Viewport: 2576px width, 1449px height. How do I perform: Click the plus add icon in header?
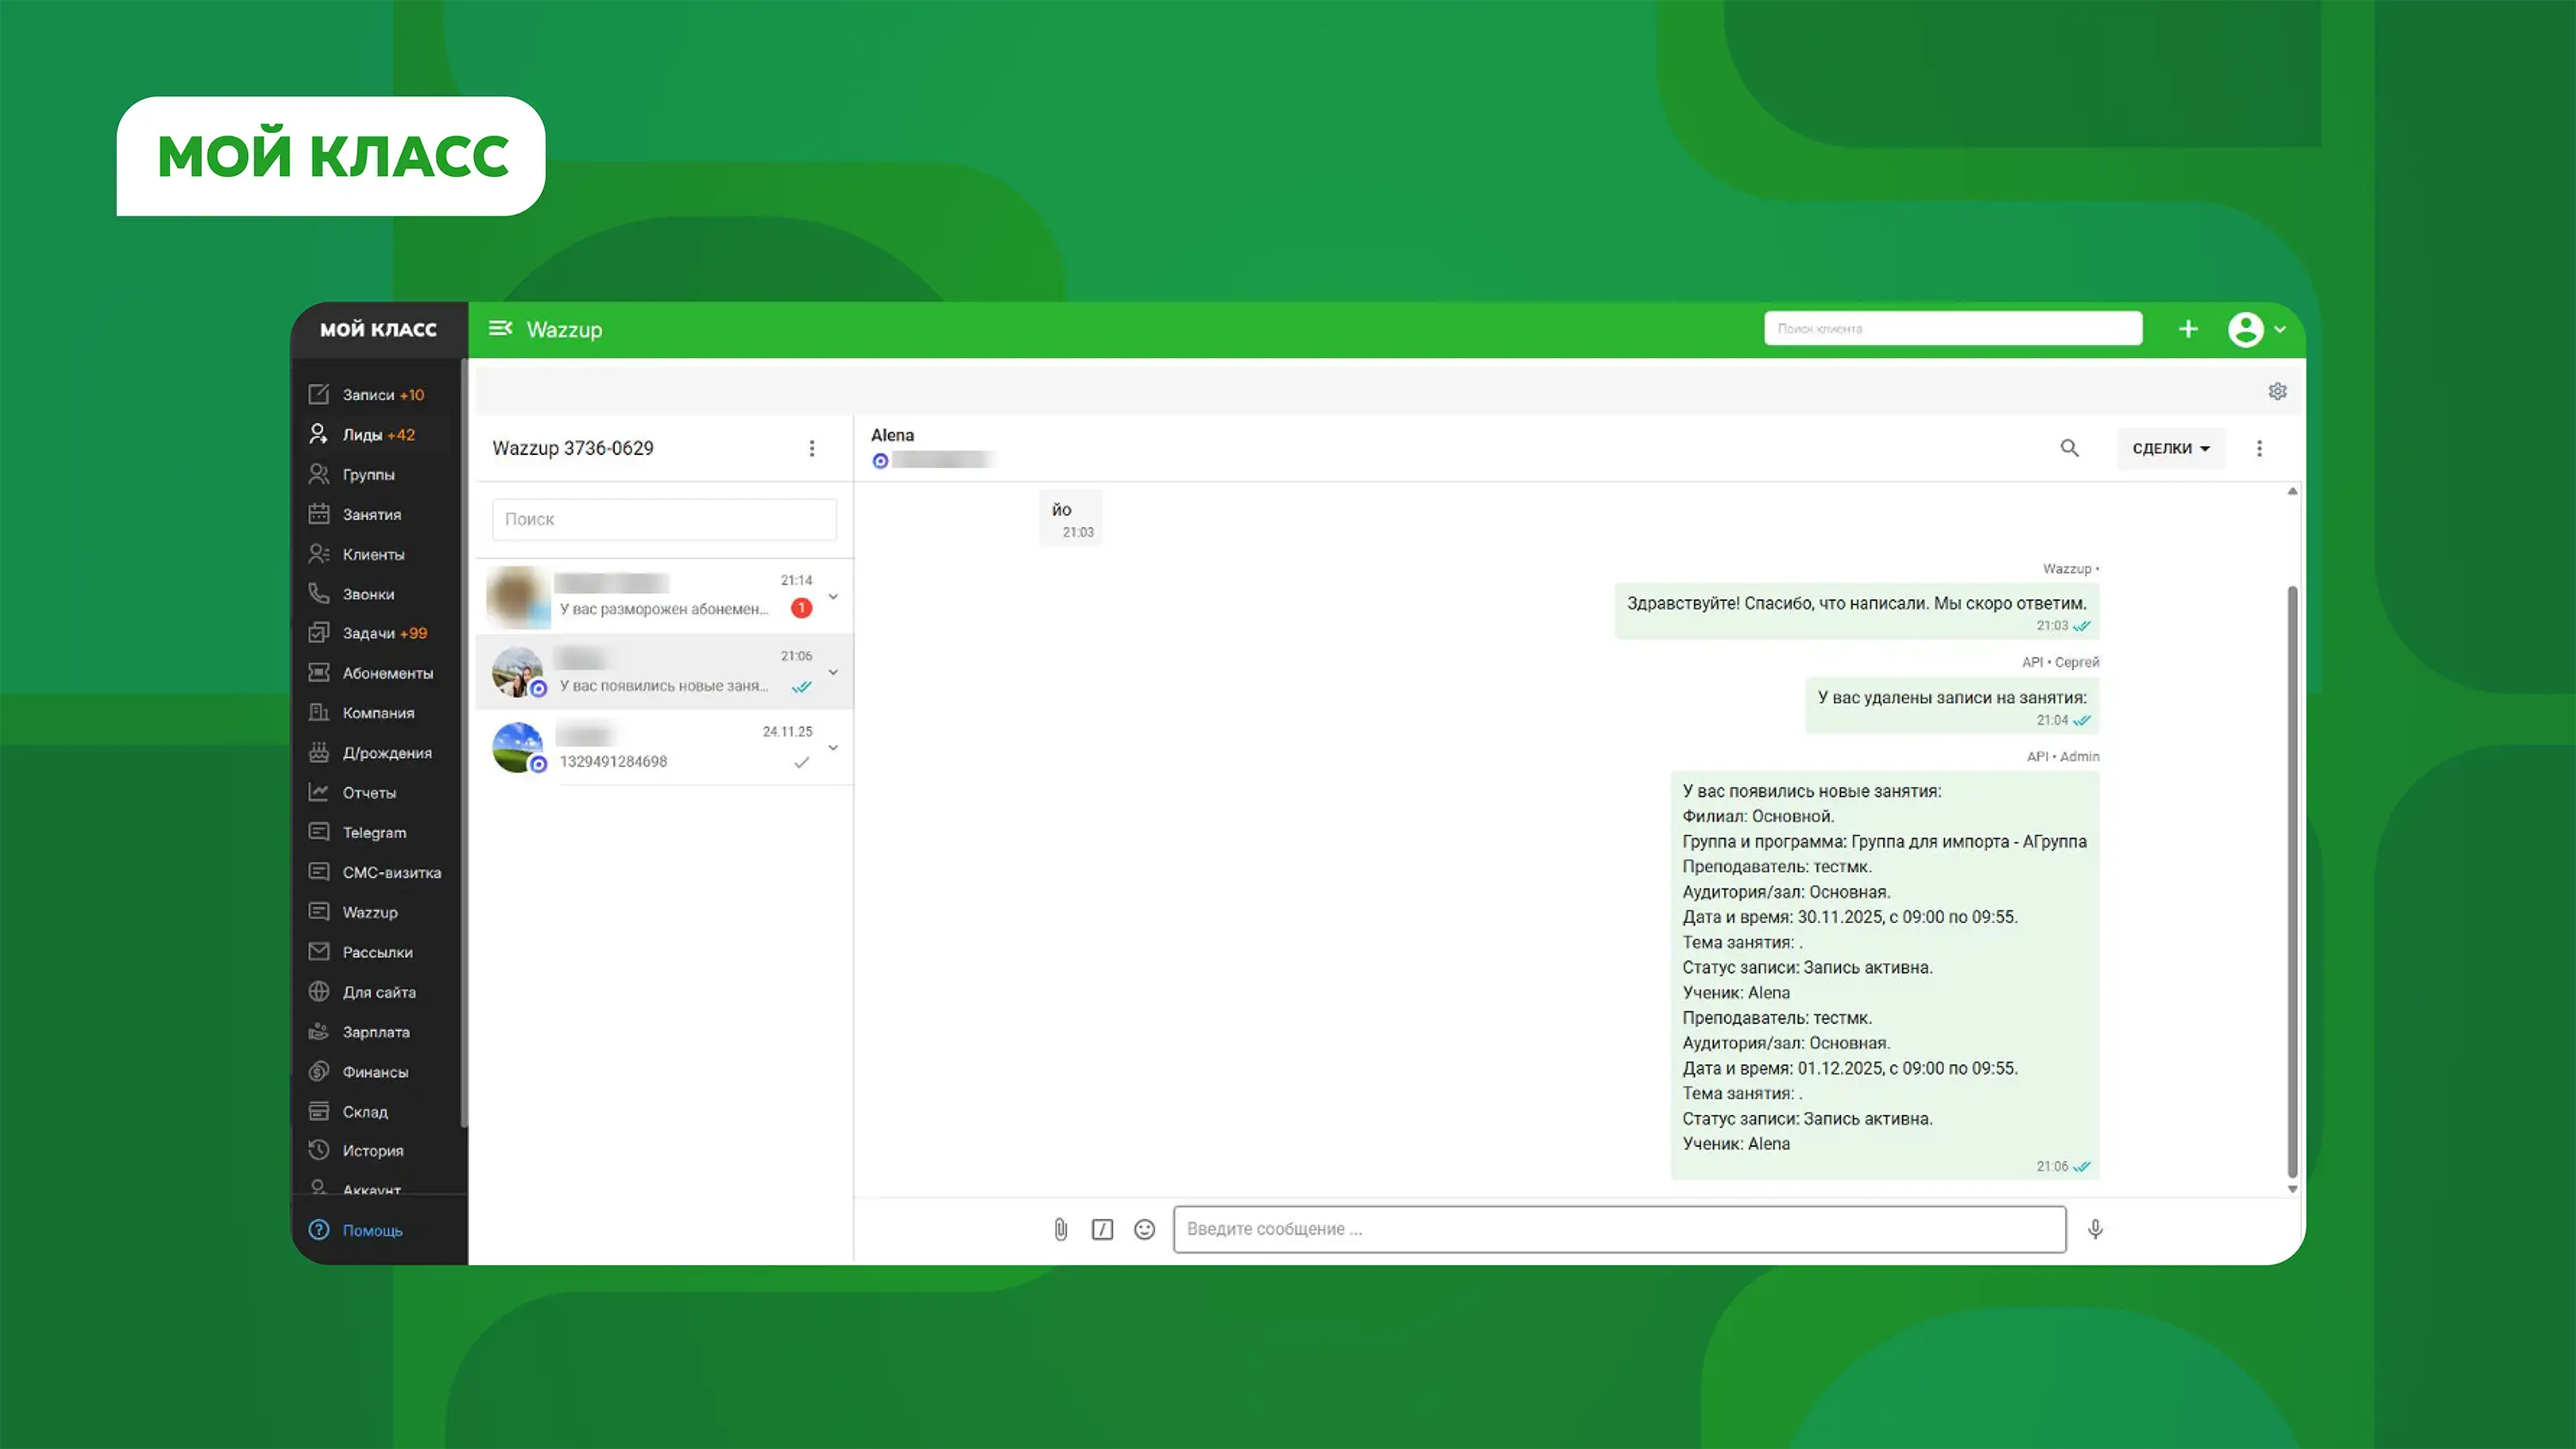click(2188, 329)
